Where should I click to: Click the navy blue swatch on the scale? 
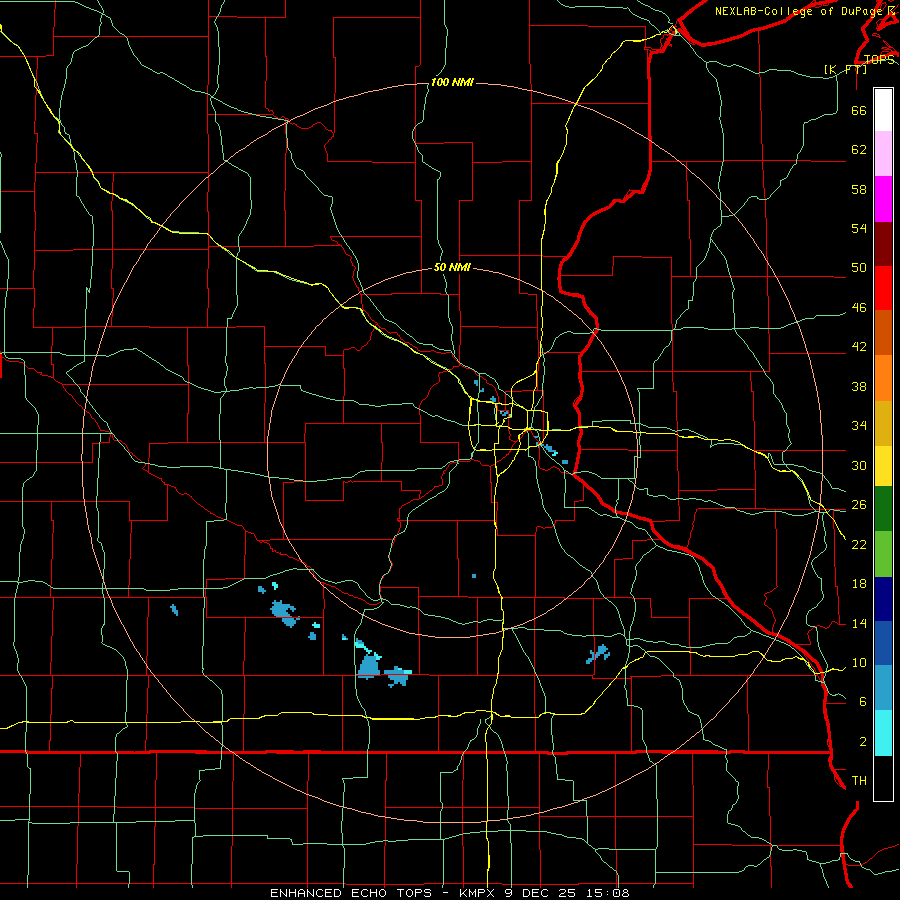coord(883,599)
